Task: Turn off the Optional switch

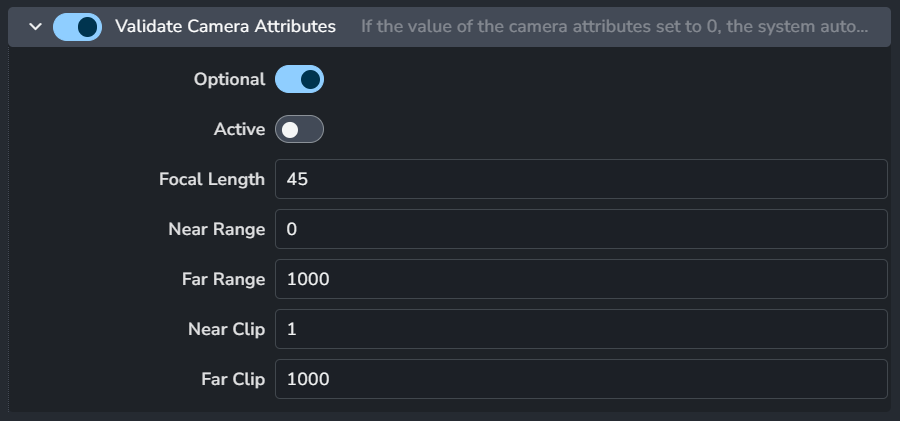Action: click(300, 79)
